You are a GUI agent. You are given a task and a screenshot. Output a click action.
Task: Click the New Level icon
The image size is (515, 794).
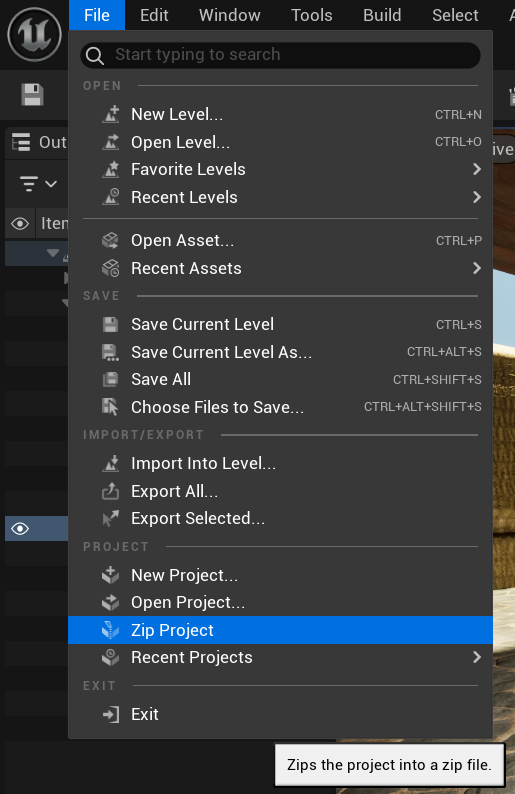click(110, 114)
